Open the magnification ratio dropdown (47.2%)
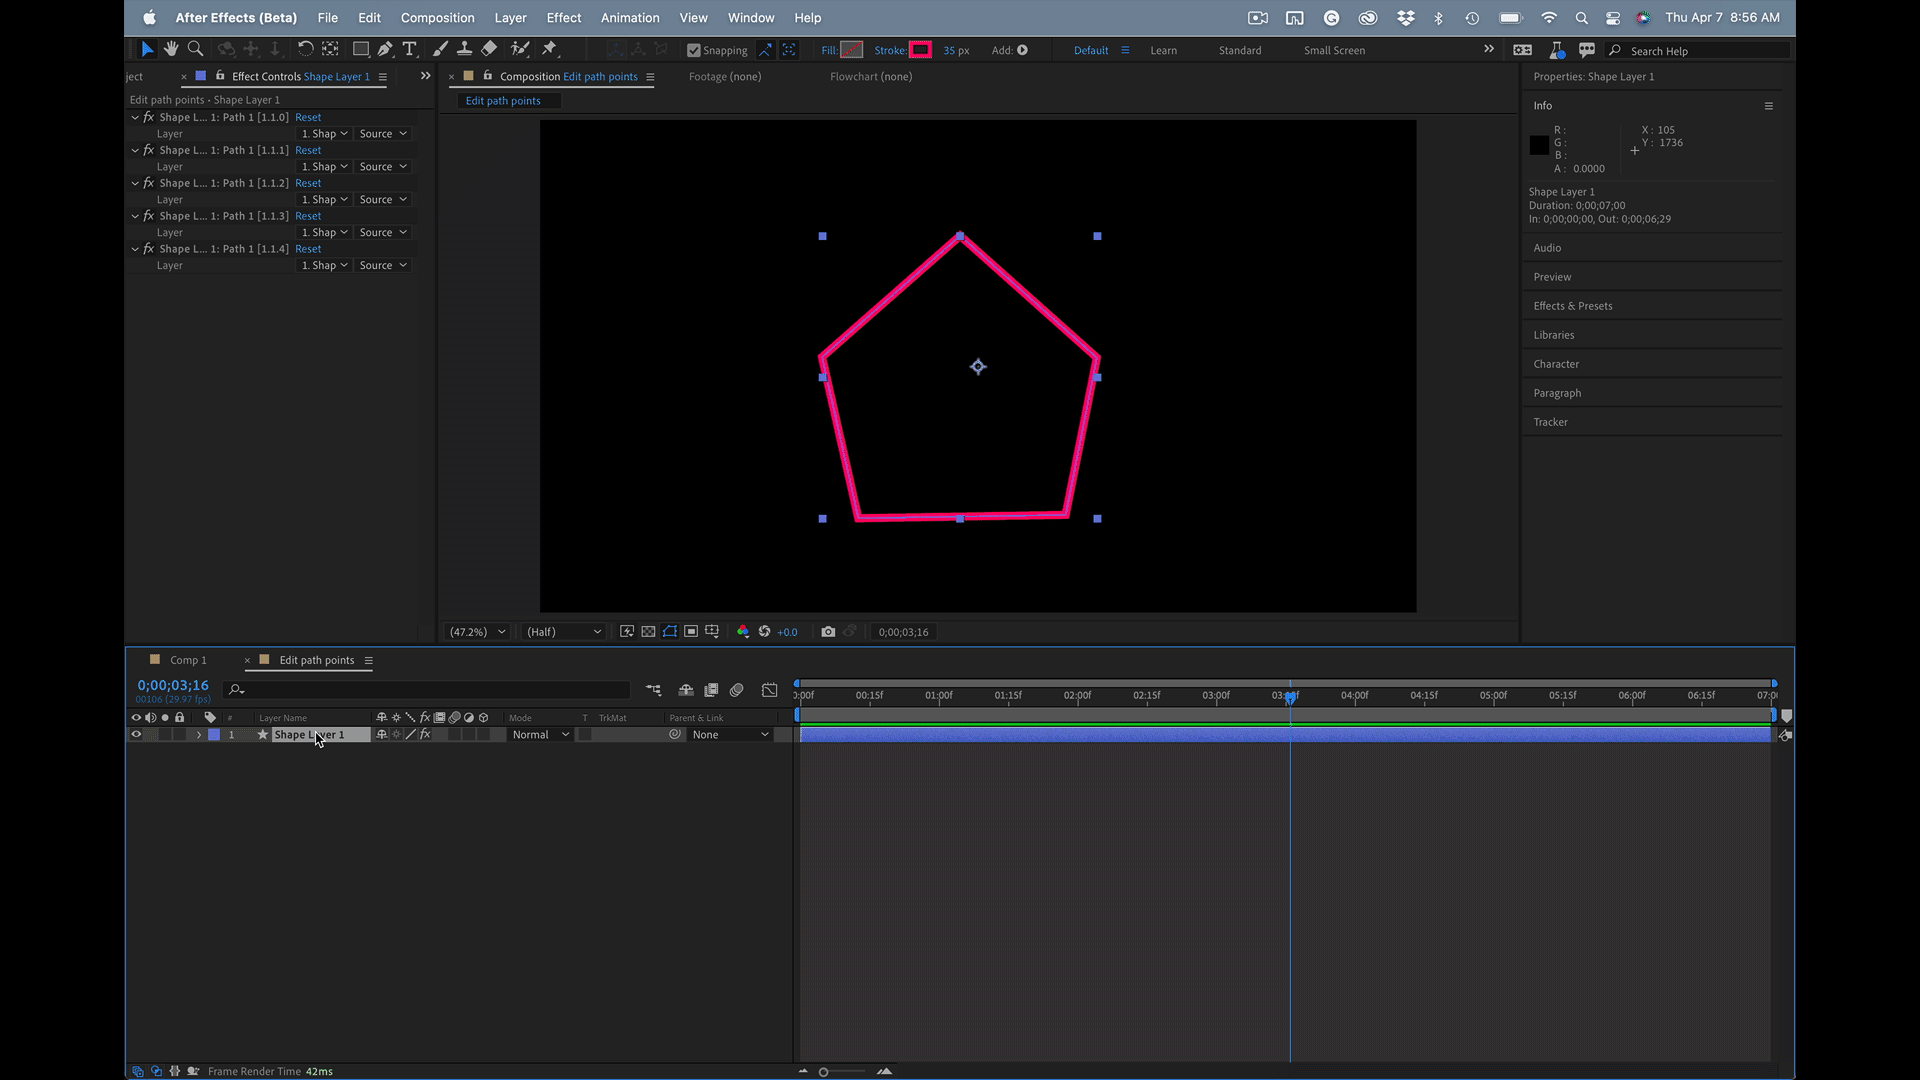 (x=477, y=632)
